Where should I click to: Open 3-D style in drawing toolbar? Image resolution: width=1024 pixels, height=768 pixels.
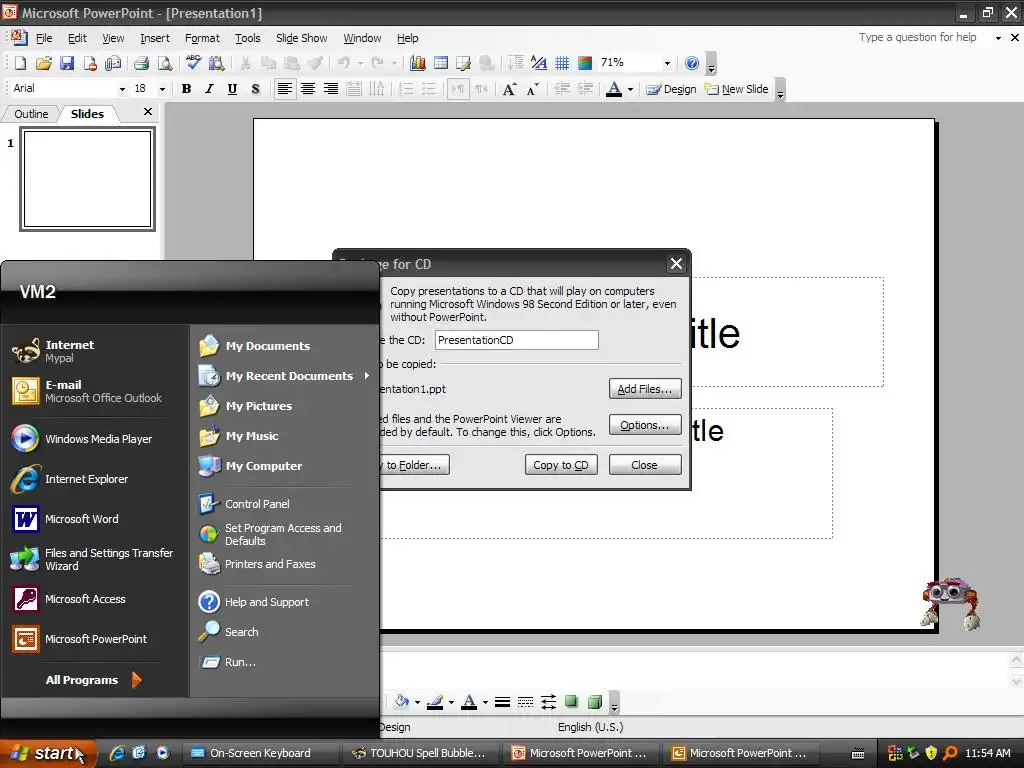click(594, 702)
